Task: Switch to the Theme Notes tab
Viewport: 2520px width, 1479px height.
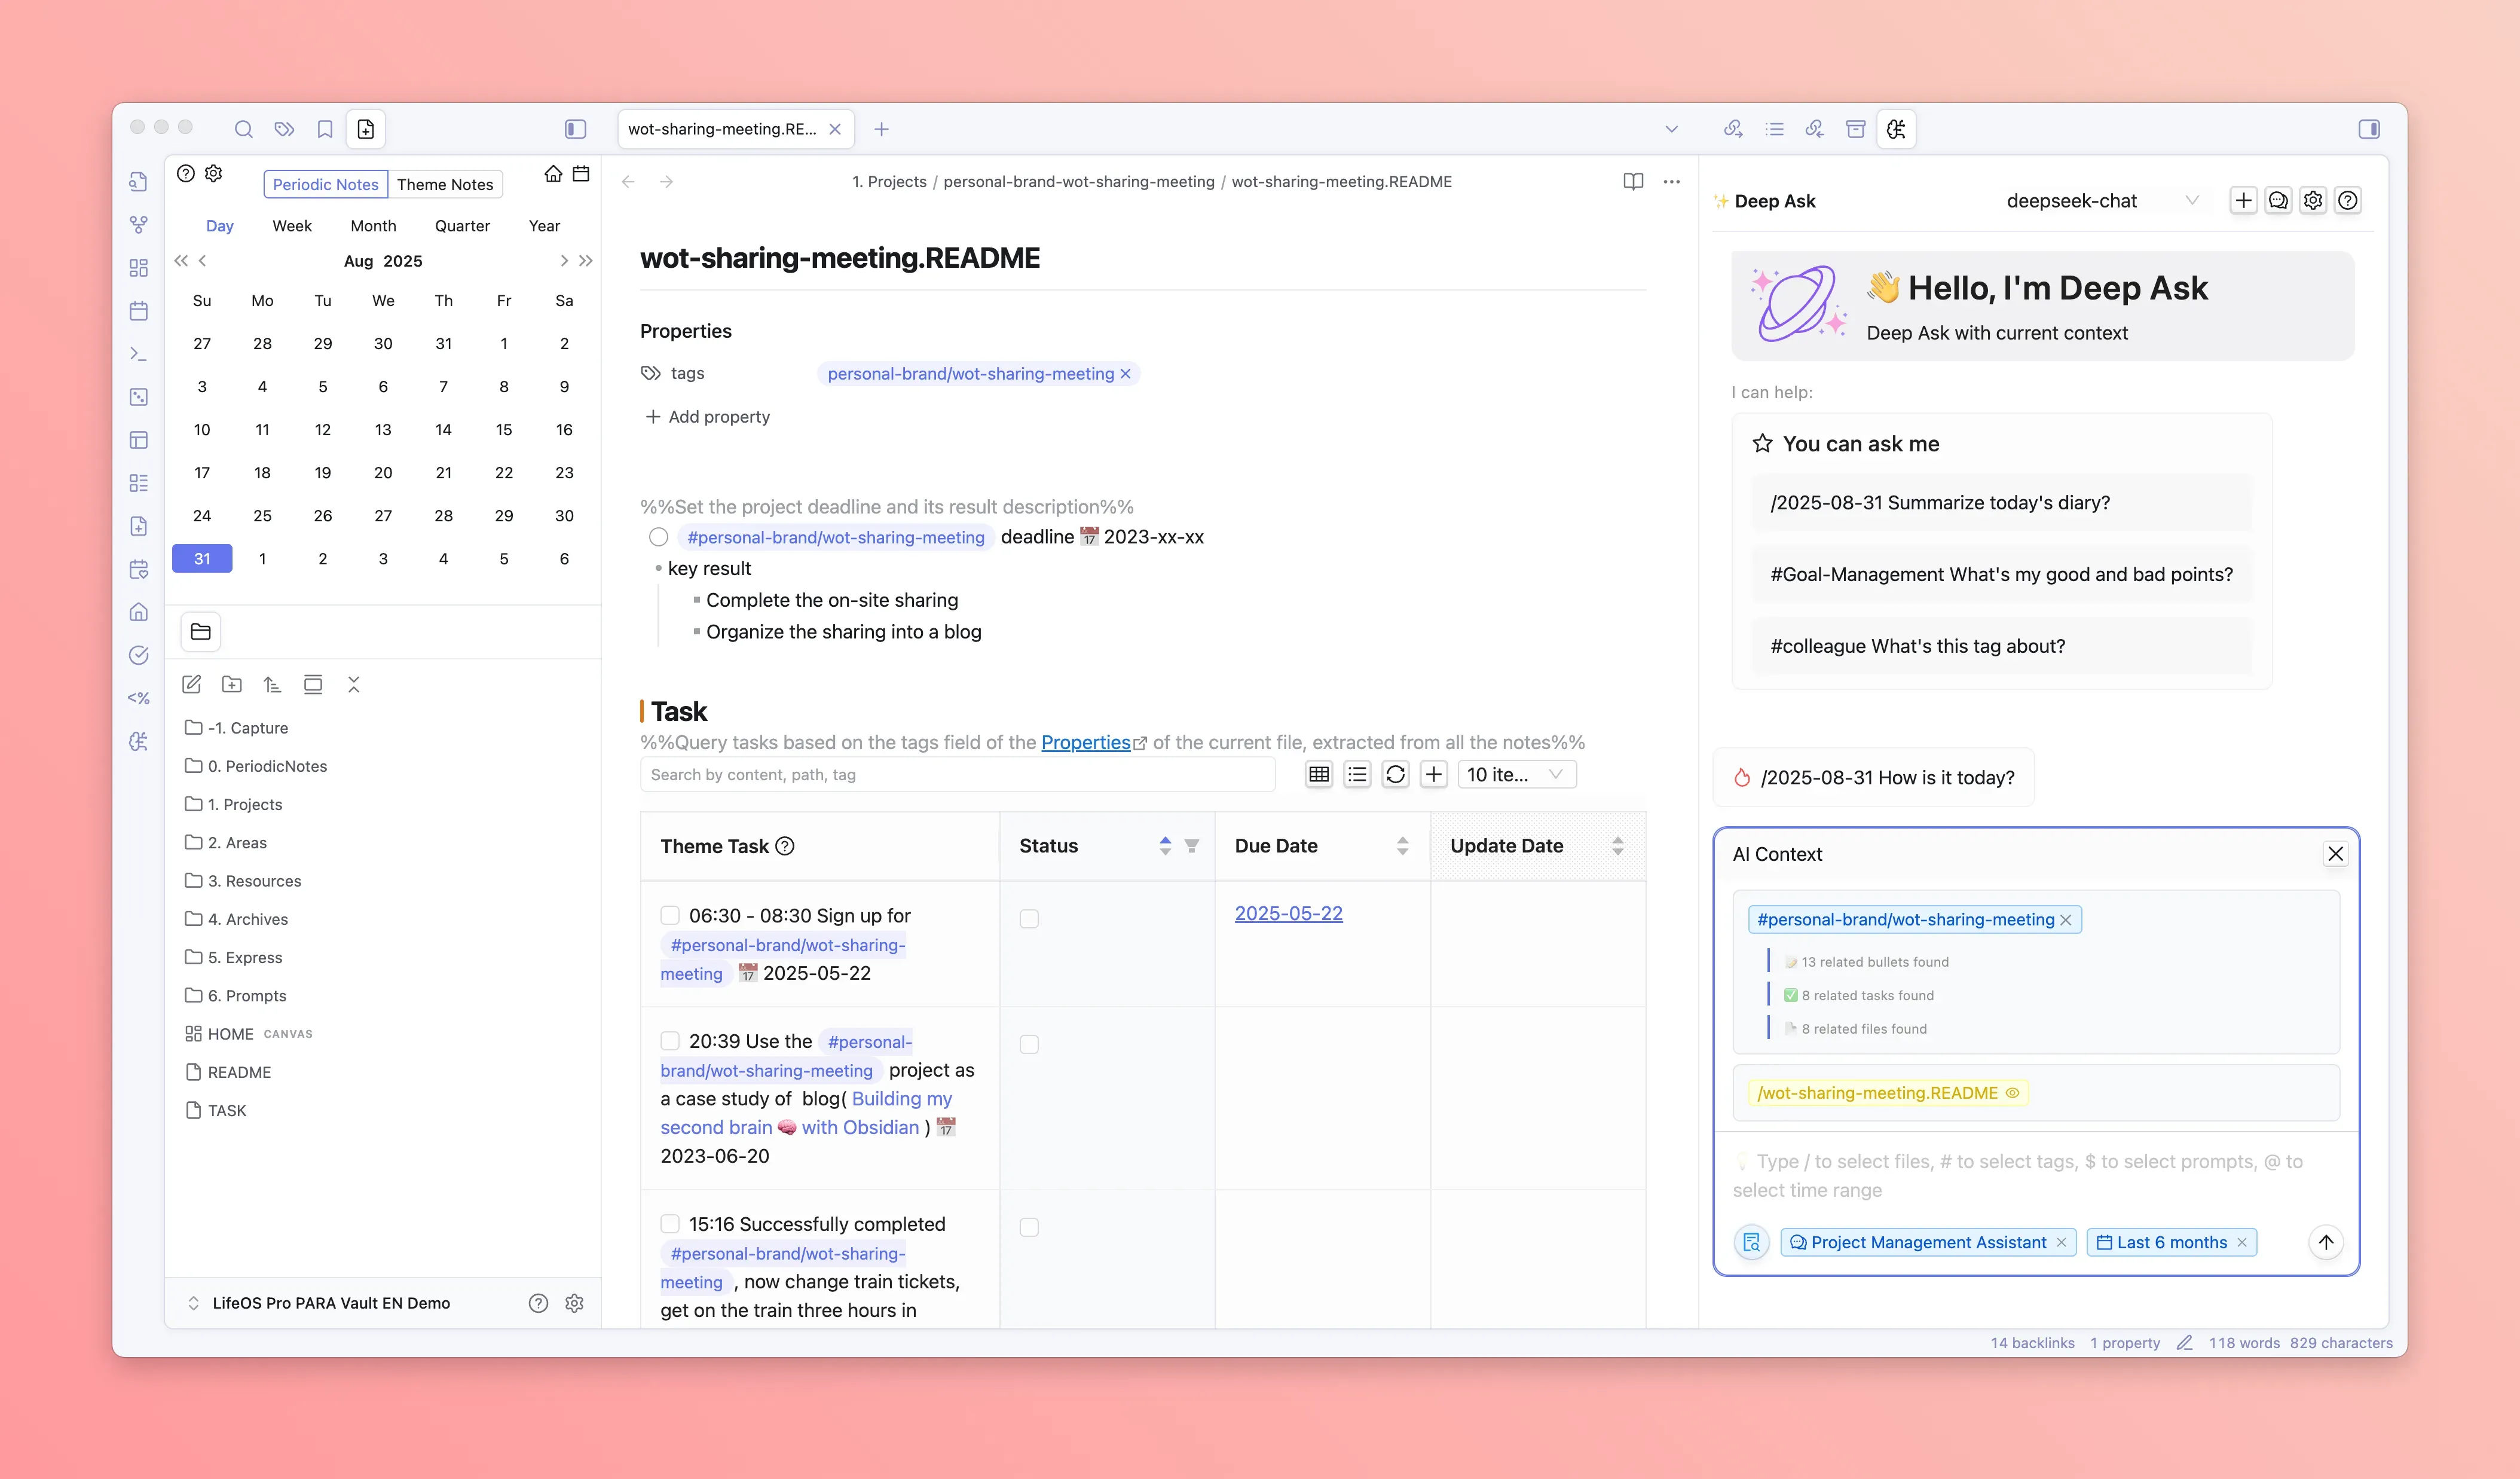Action: [445, 184]
